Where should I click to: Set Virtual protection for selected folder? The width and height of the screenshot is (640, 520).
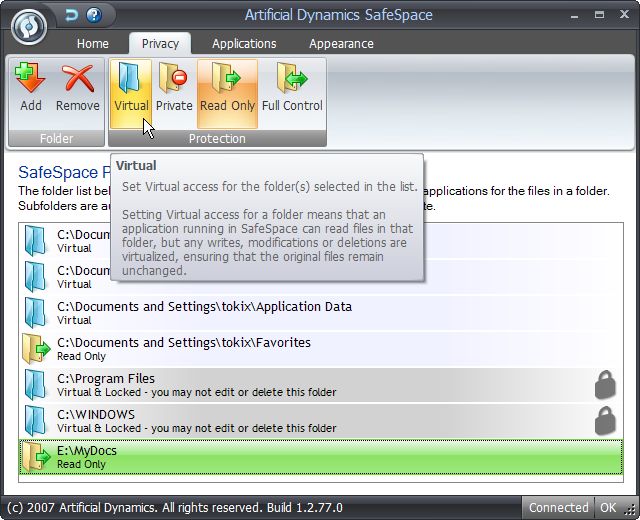coord(131,94)
